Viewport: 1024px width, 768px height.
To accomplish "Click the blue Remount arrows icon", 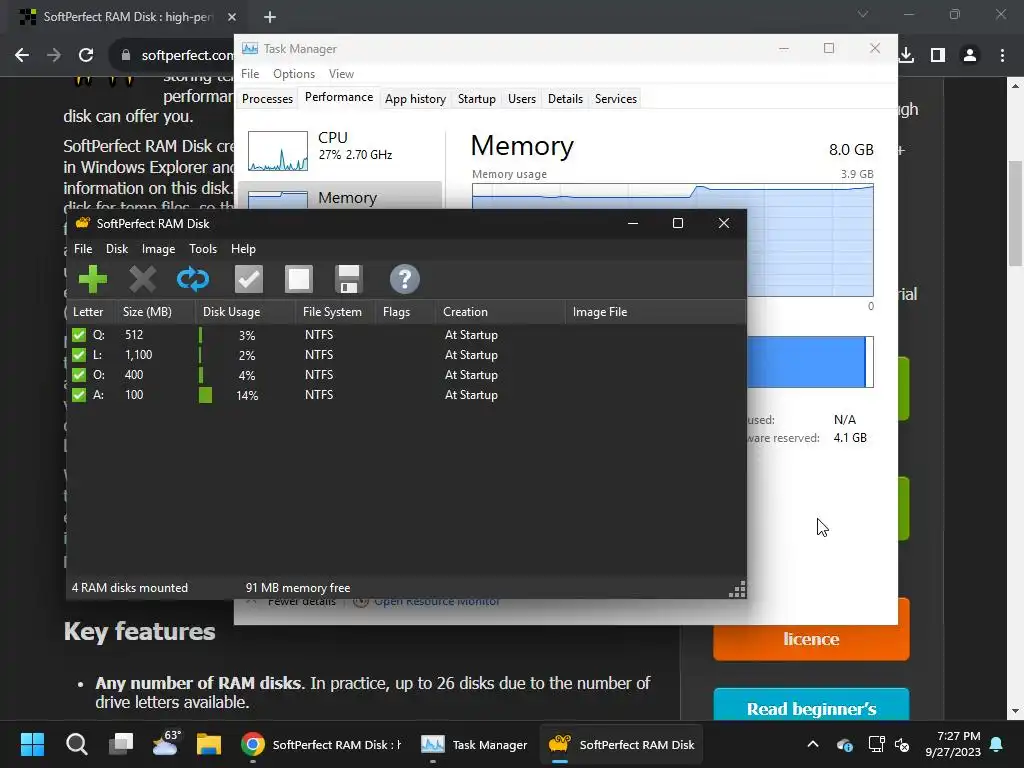I will [193, 280].
